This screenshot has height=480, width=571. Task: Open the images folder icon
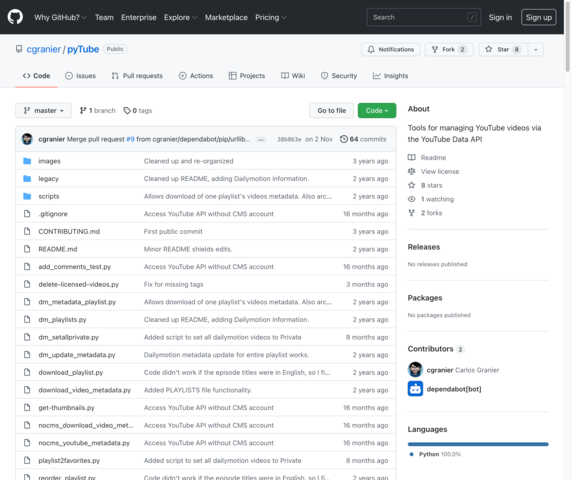27,161
